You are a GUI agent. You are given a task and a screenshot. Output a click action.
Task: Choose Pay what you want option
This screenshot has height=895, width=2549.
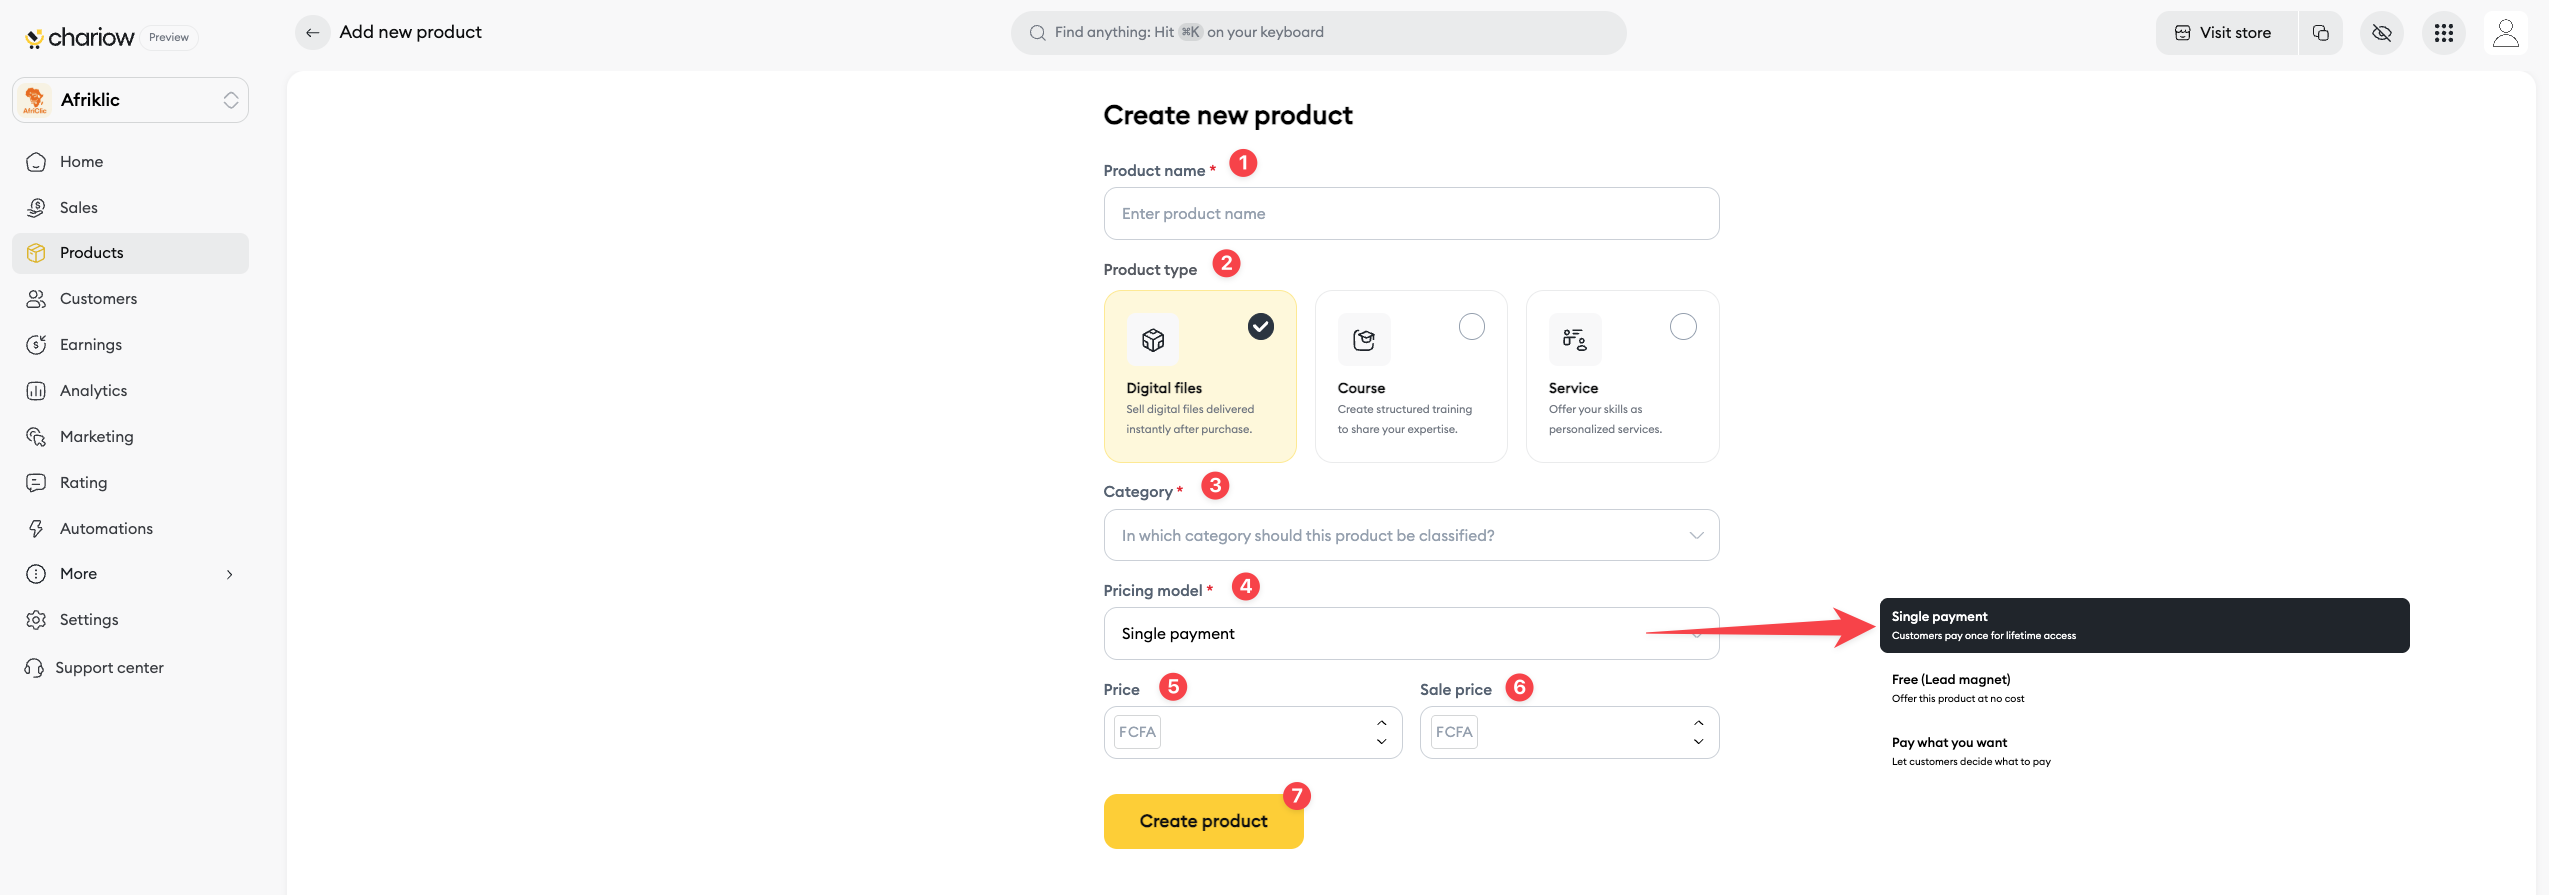[1949, 750]
